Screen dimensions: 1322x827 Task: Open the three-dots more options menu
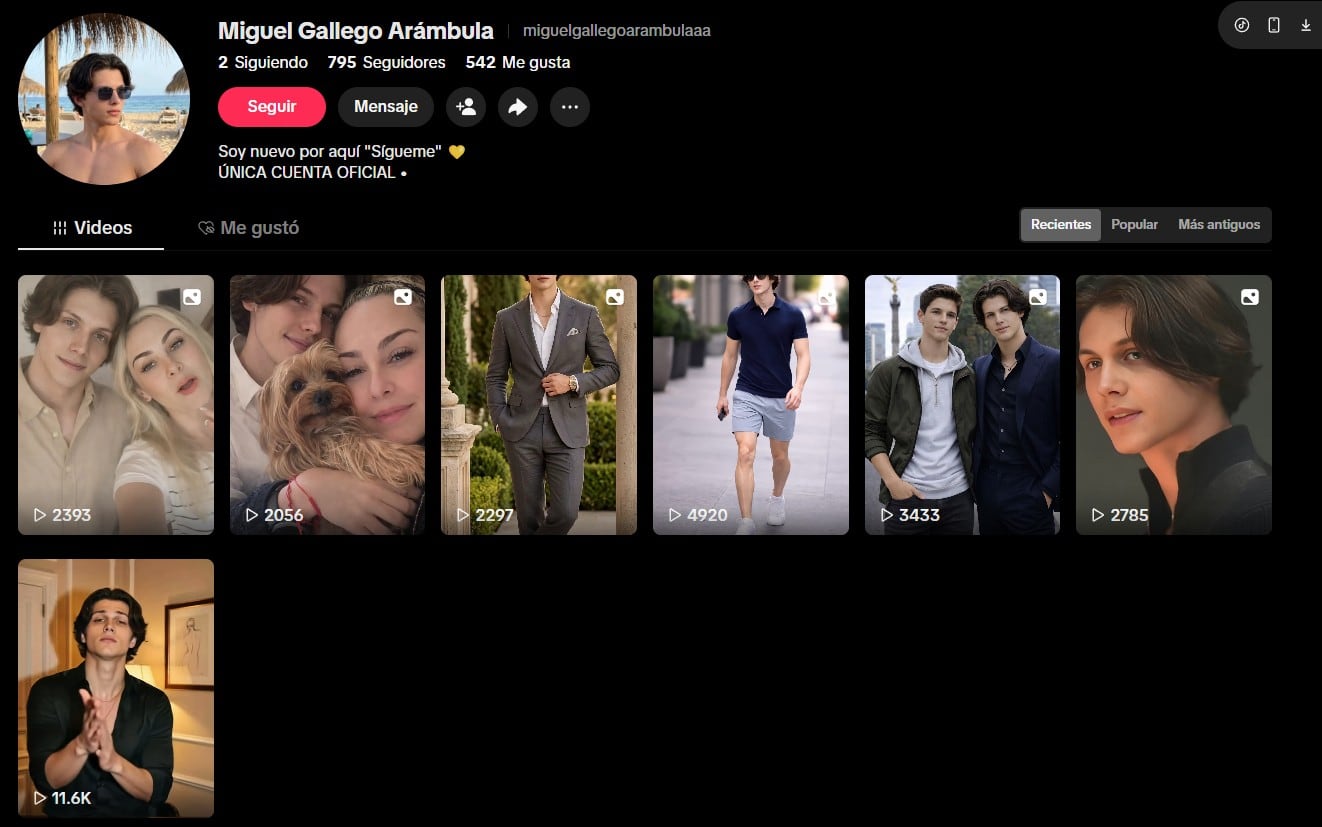(x=570, y=107)
